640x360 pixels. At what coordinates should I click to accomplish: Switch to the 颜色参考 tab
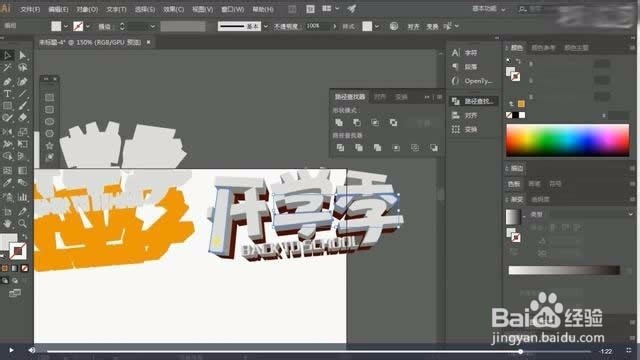[543, 48]
